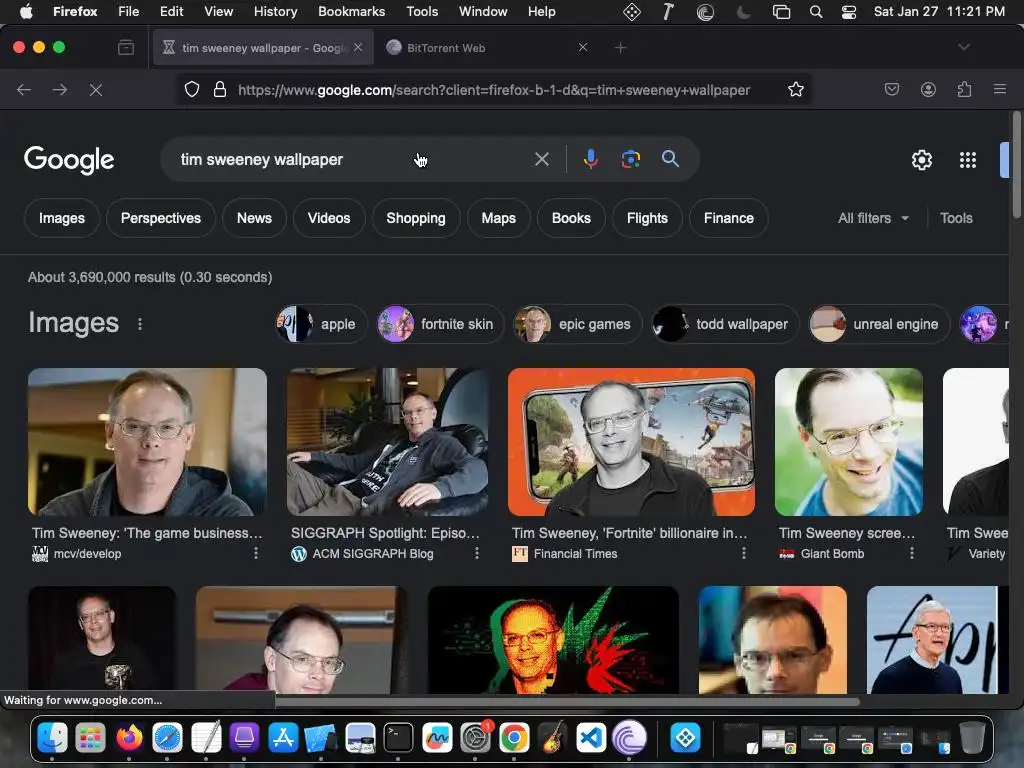1024x768 pixels.
Task: Click the magnifying glass search button
Action: tap(670, 159)
